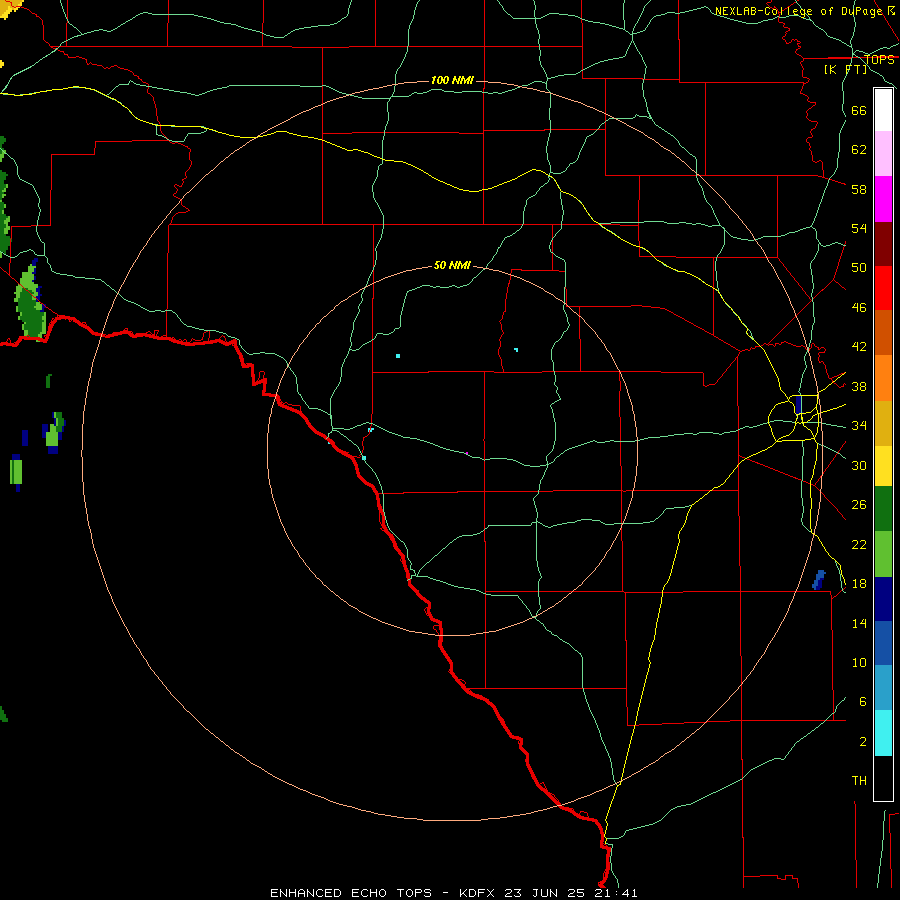
Task: Click the gold 34 kft legend swatch
Action: pos(883,423)
